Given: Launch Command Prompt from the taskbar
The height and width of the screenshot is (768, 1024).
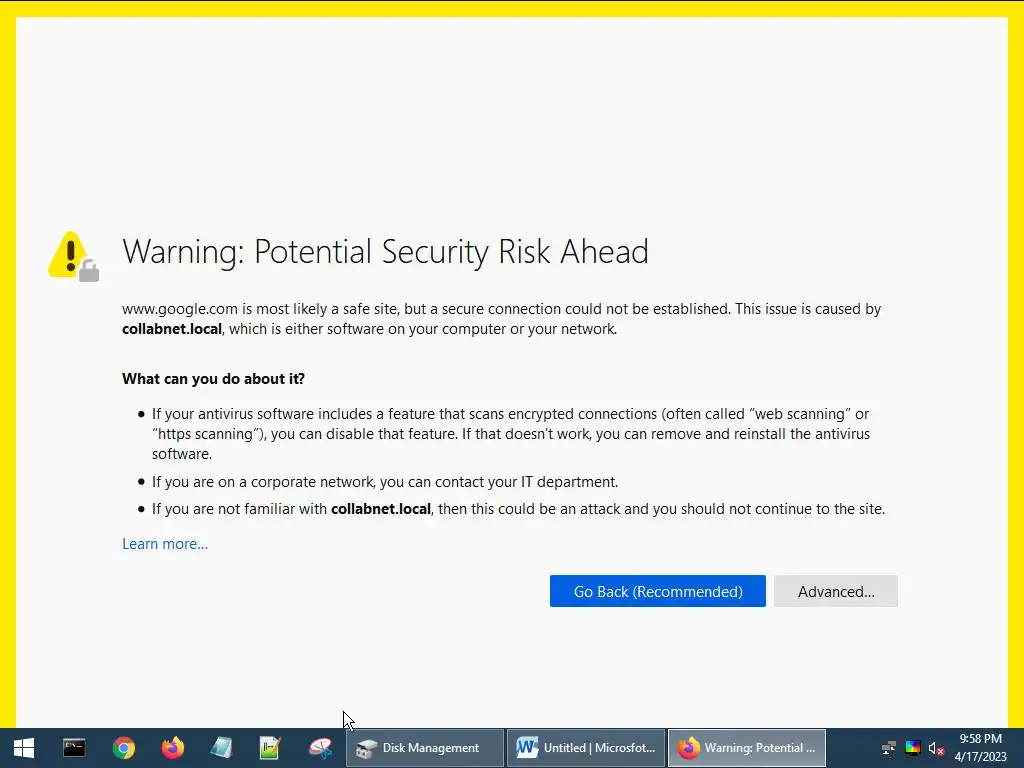Looking at the screenshot, I should (x=74, y=748).
